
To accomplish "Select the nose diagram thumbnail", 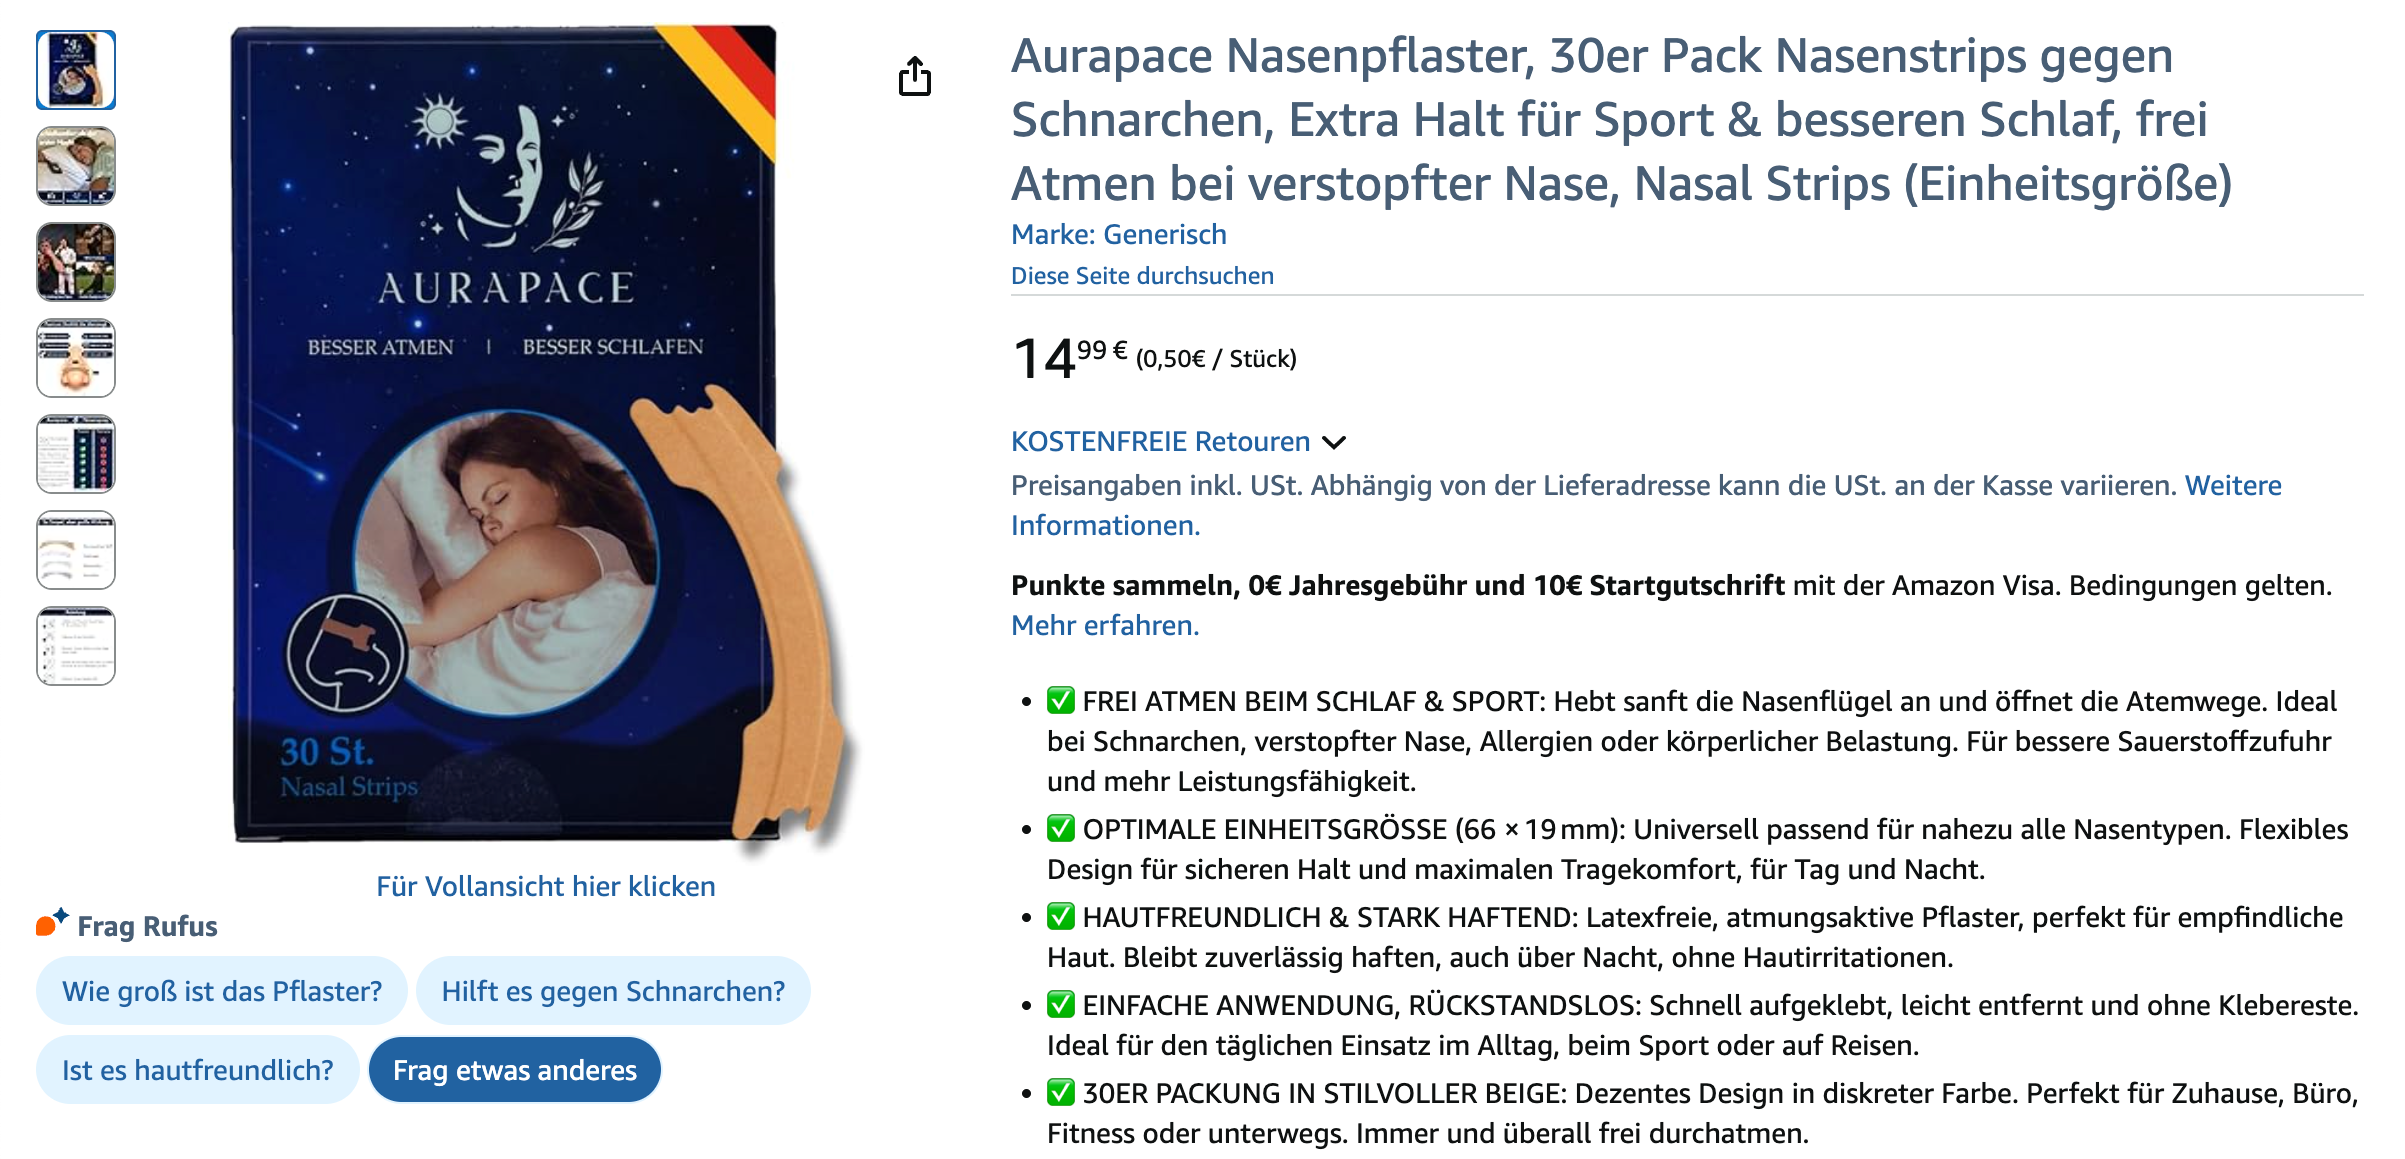I will (76, 358).
